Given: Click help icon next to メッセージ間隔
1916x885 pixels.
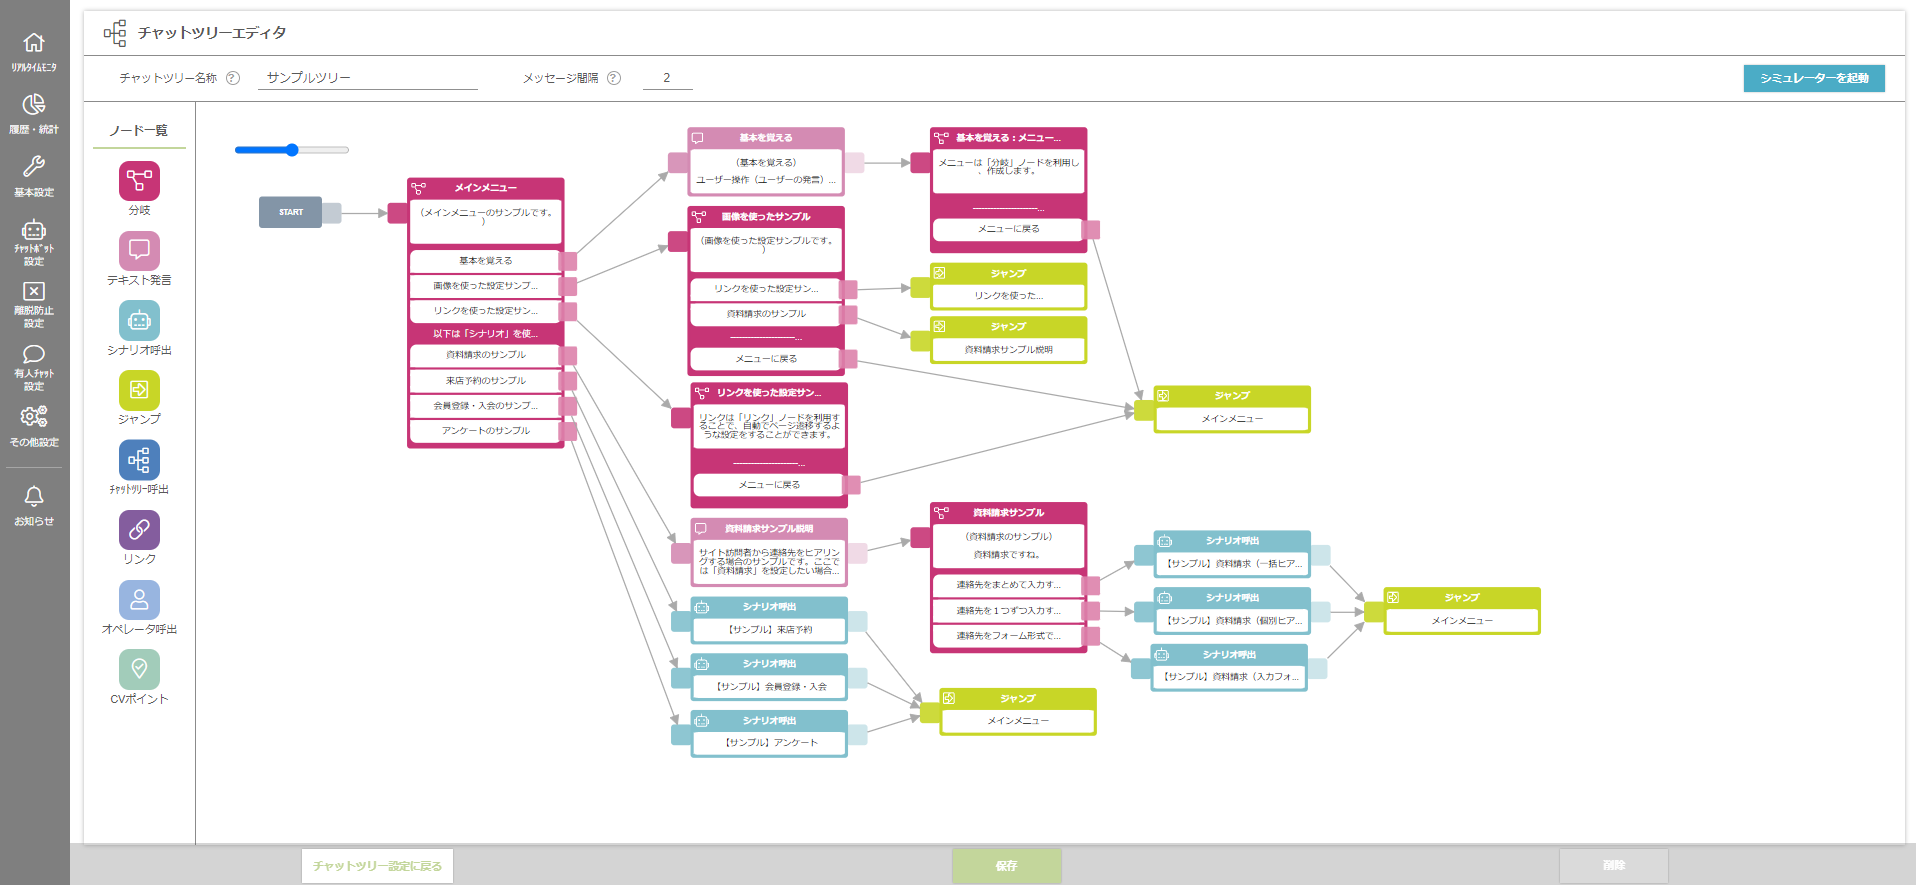Looking at the screenshot, I should click(614, 78).
